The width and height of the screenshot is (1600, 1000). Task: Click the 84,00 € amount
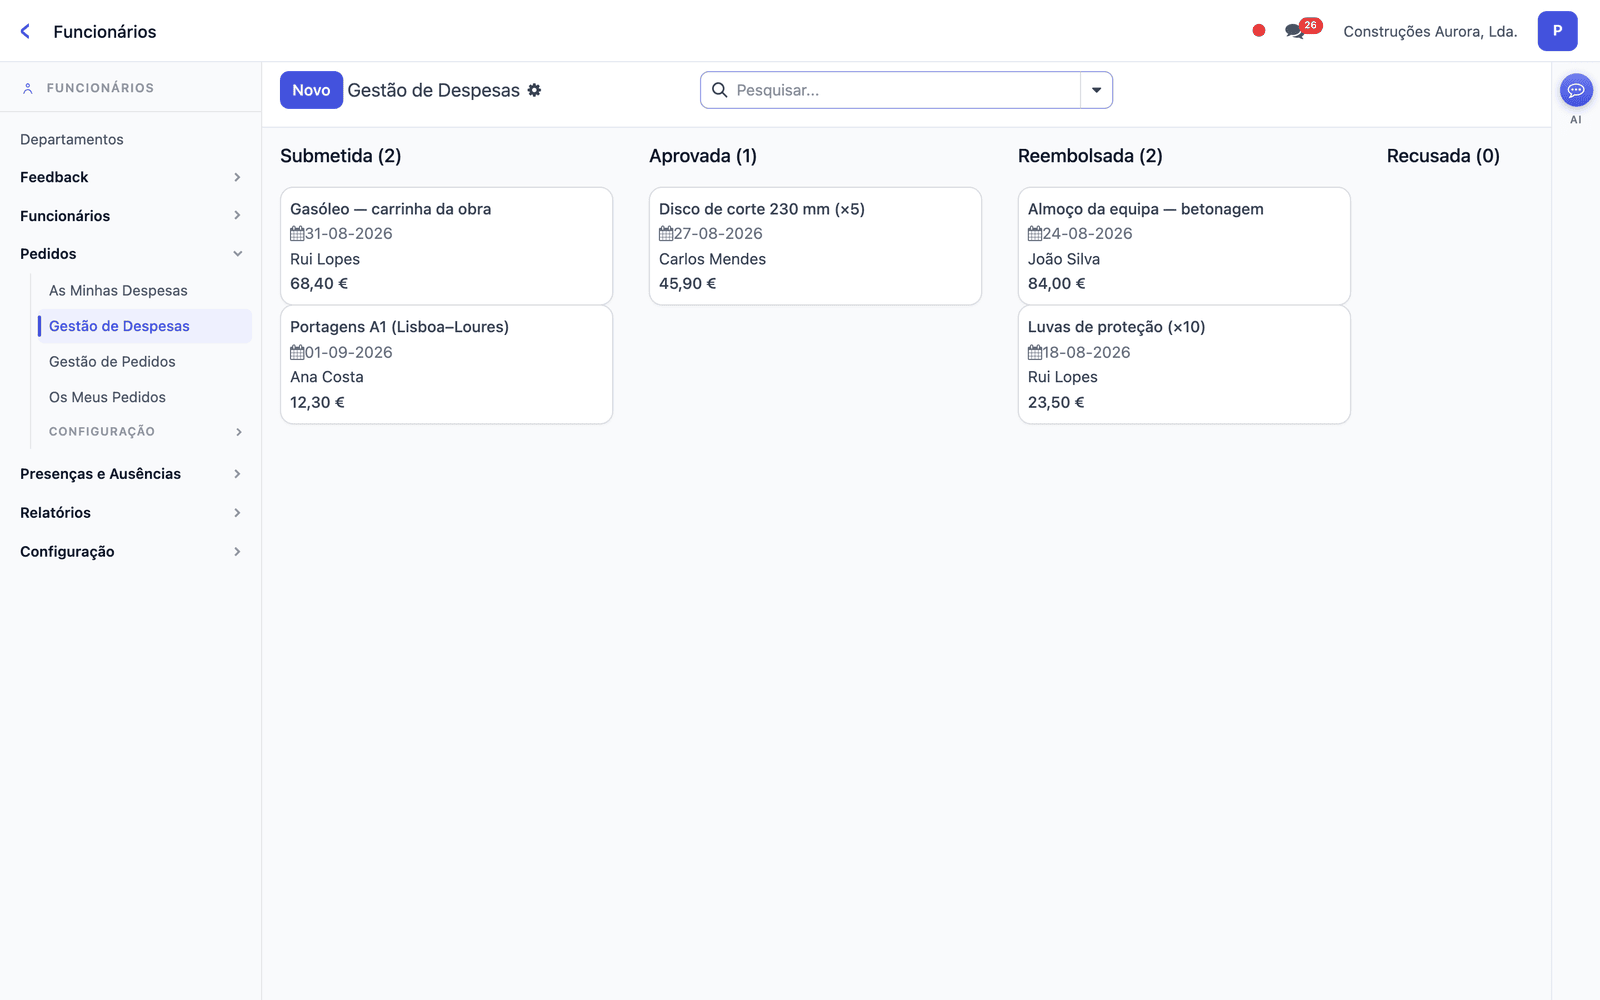[1057, 284]
